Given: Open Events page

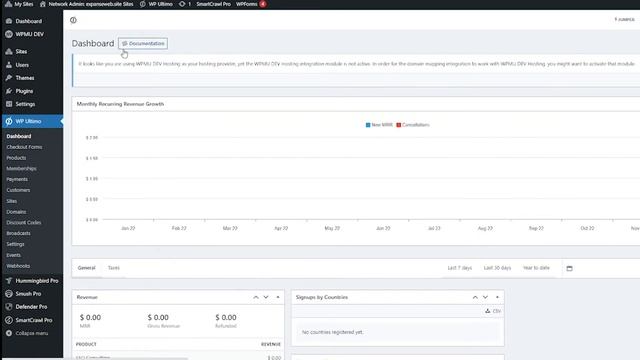Looking at the screenshot, I should 13,255.
